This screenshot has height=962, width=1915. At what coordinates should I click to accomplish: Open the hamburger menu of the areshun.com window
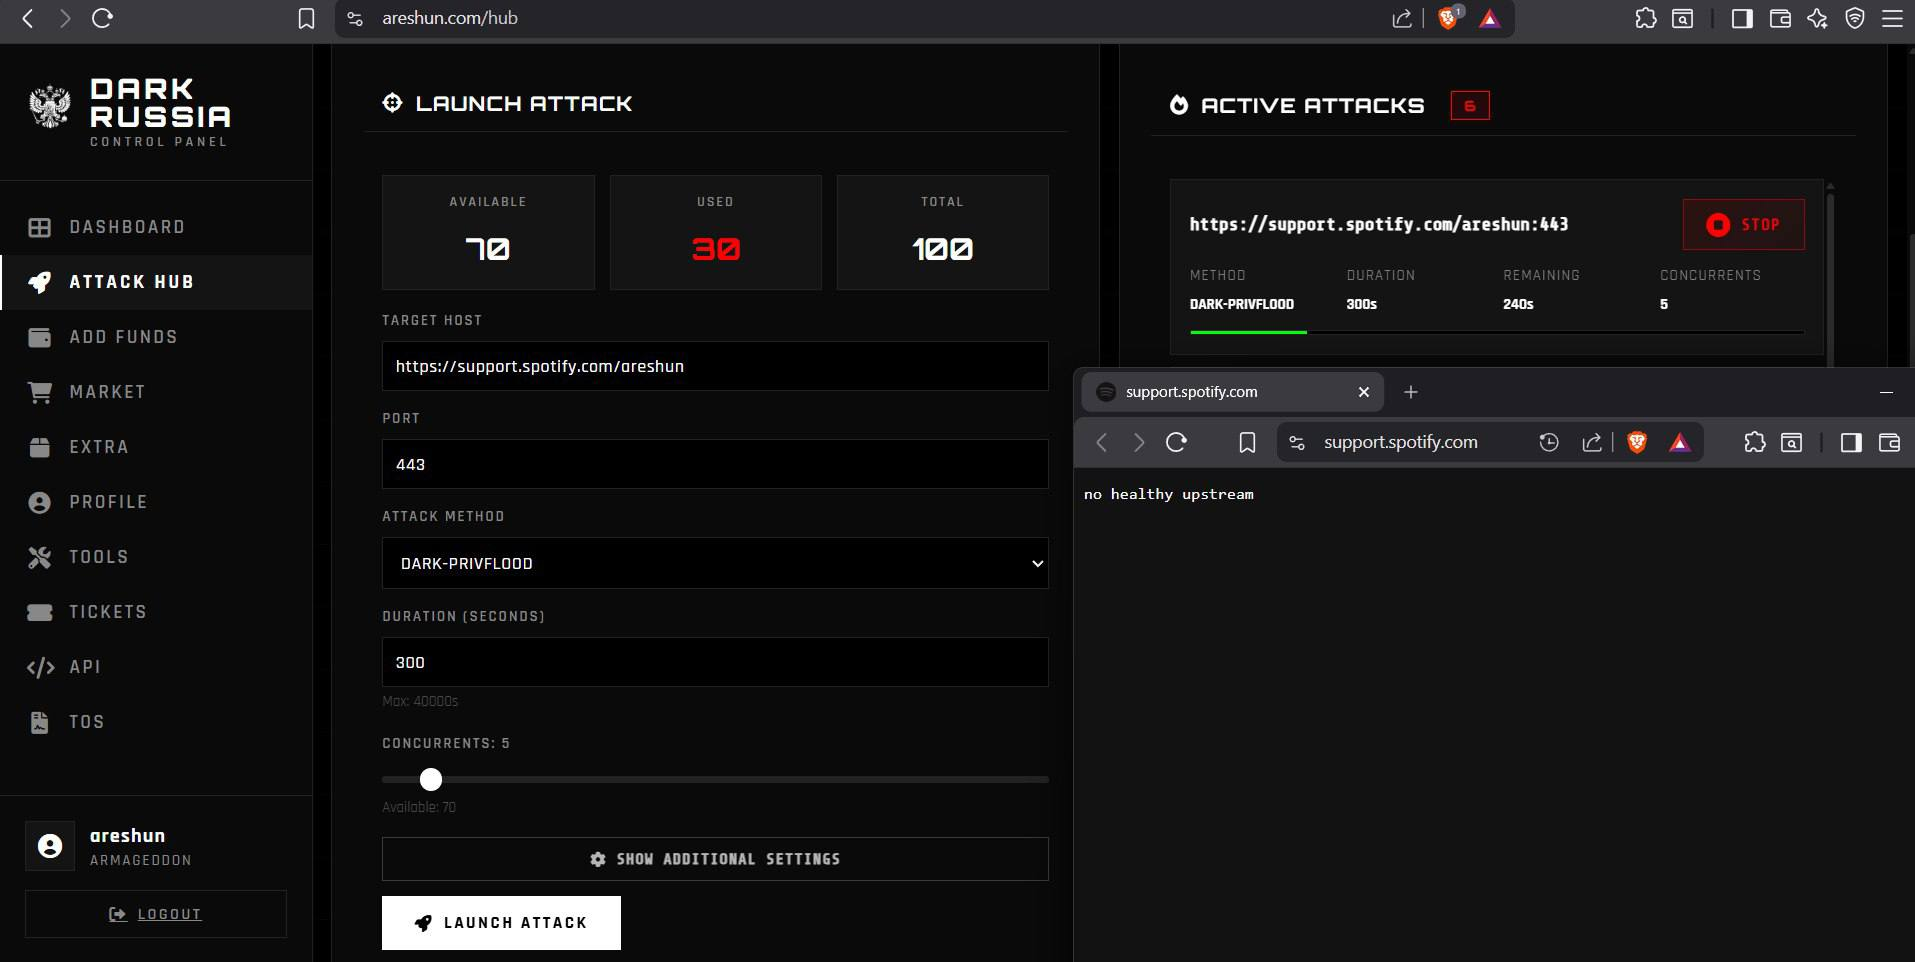coord(1892,18)
